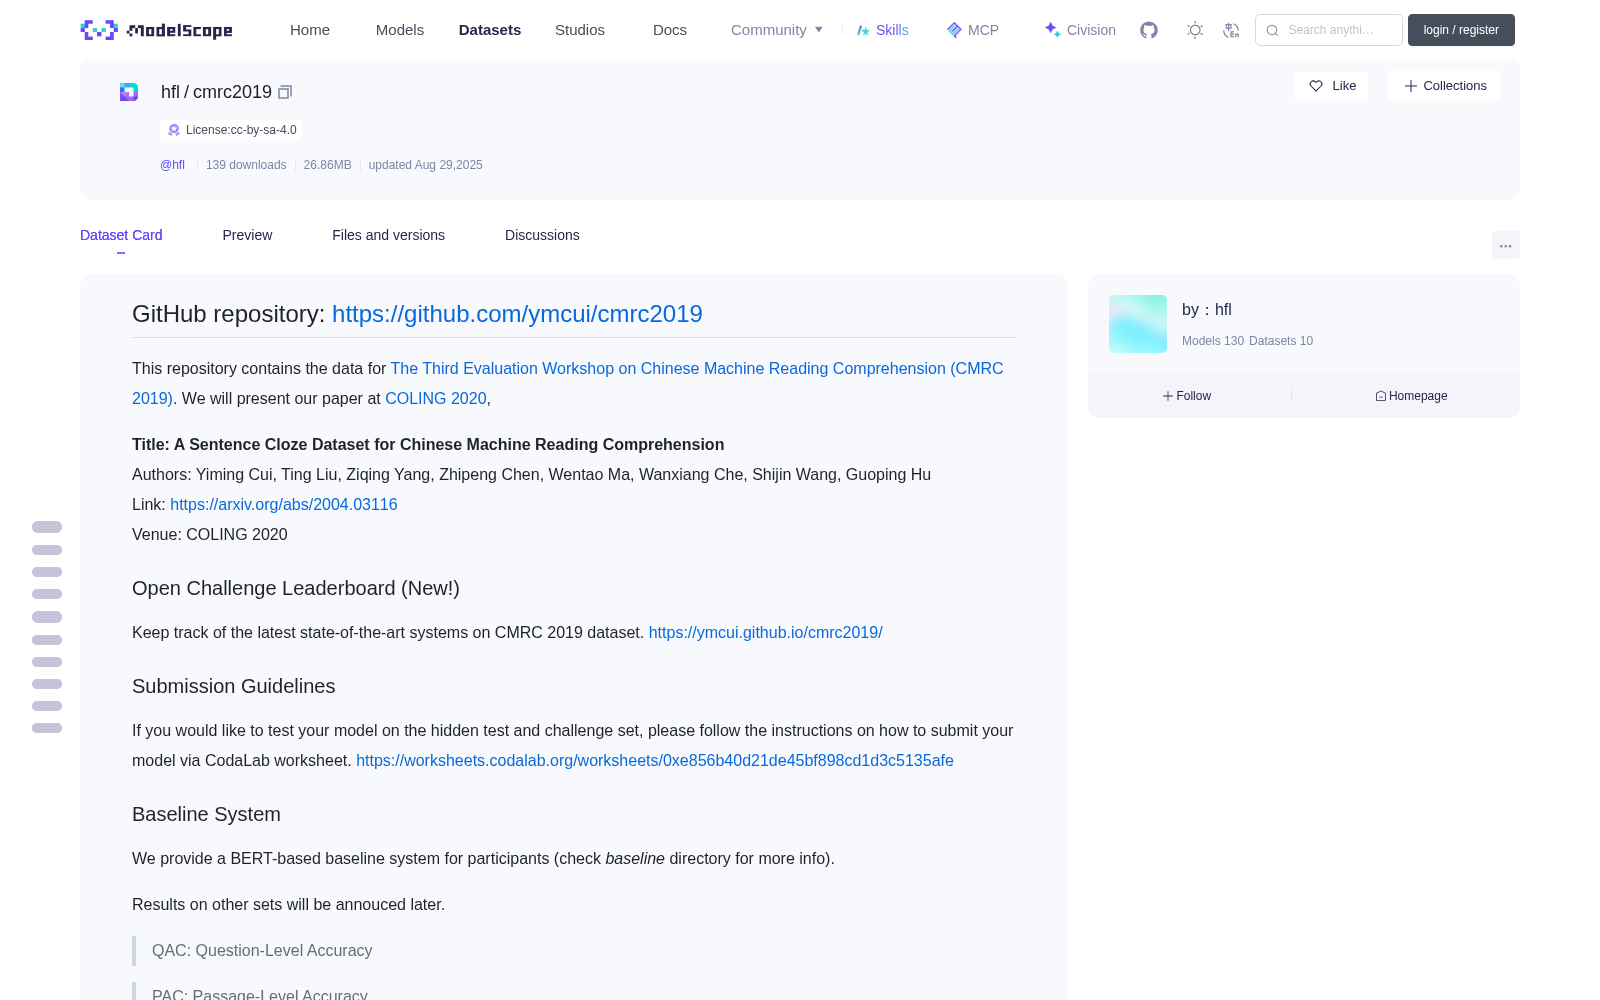Click the Civision star icon

coord(1052,30)
